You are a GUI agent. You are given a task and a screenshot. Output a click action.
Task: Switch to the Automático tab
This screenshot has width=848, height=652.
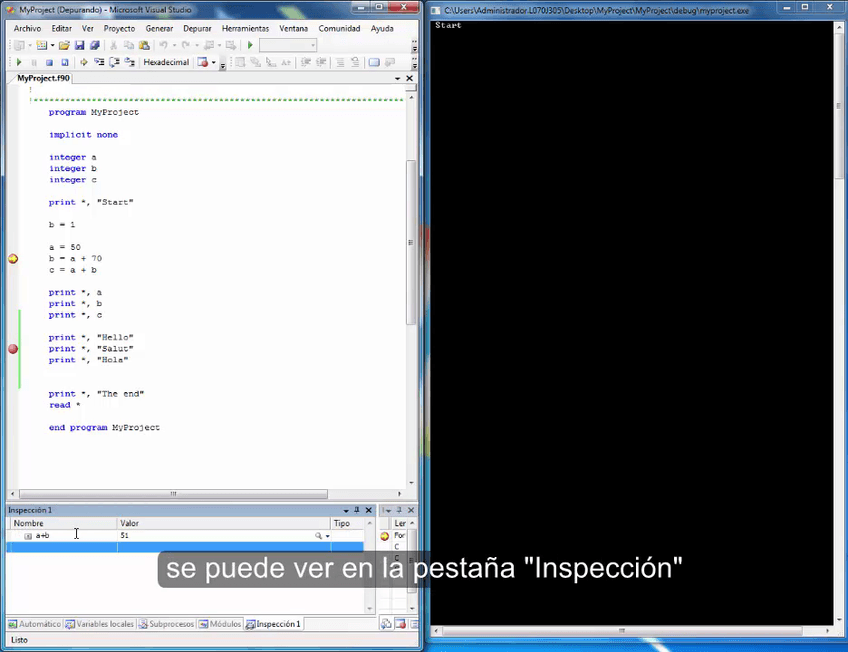click(x=35, y=624)
